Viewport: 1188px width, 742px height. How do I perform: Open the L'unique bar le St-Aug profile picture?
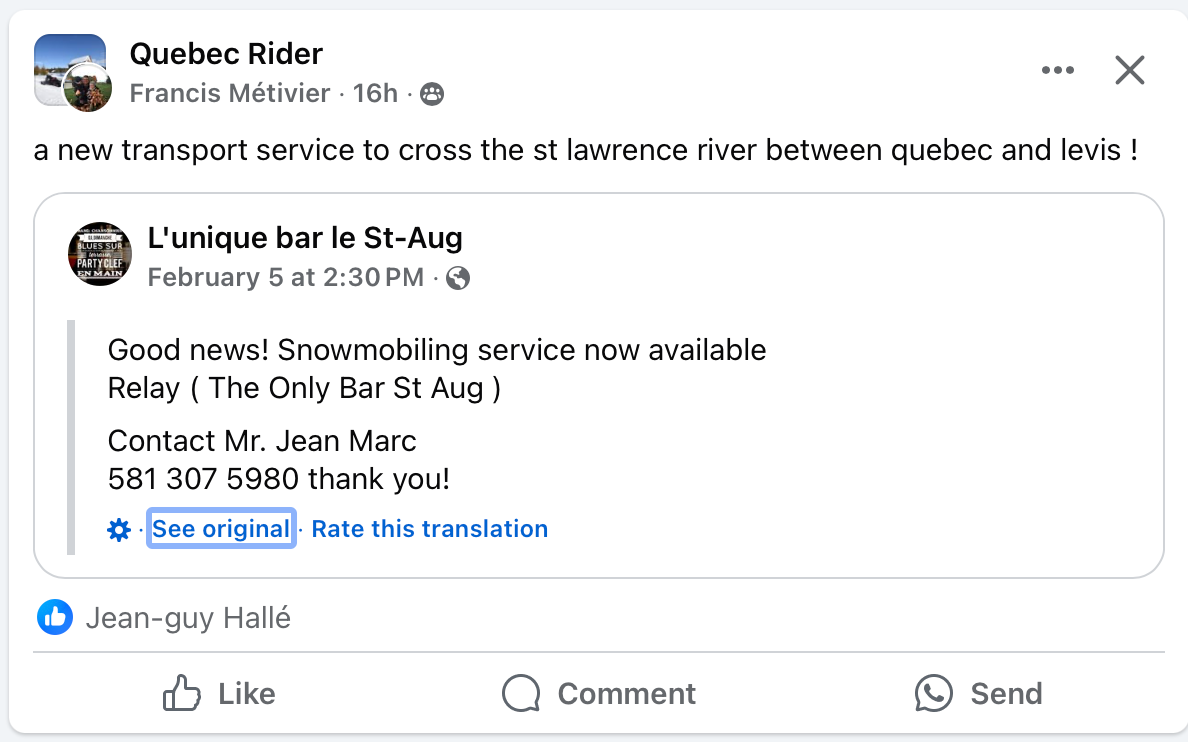100,254
